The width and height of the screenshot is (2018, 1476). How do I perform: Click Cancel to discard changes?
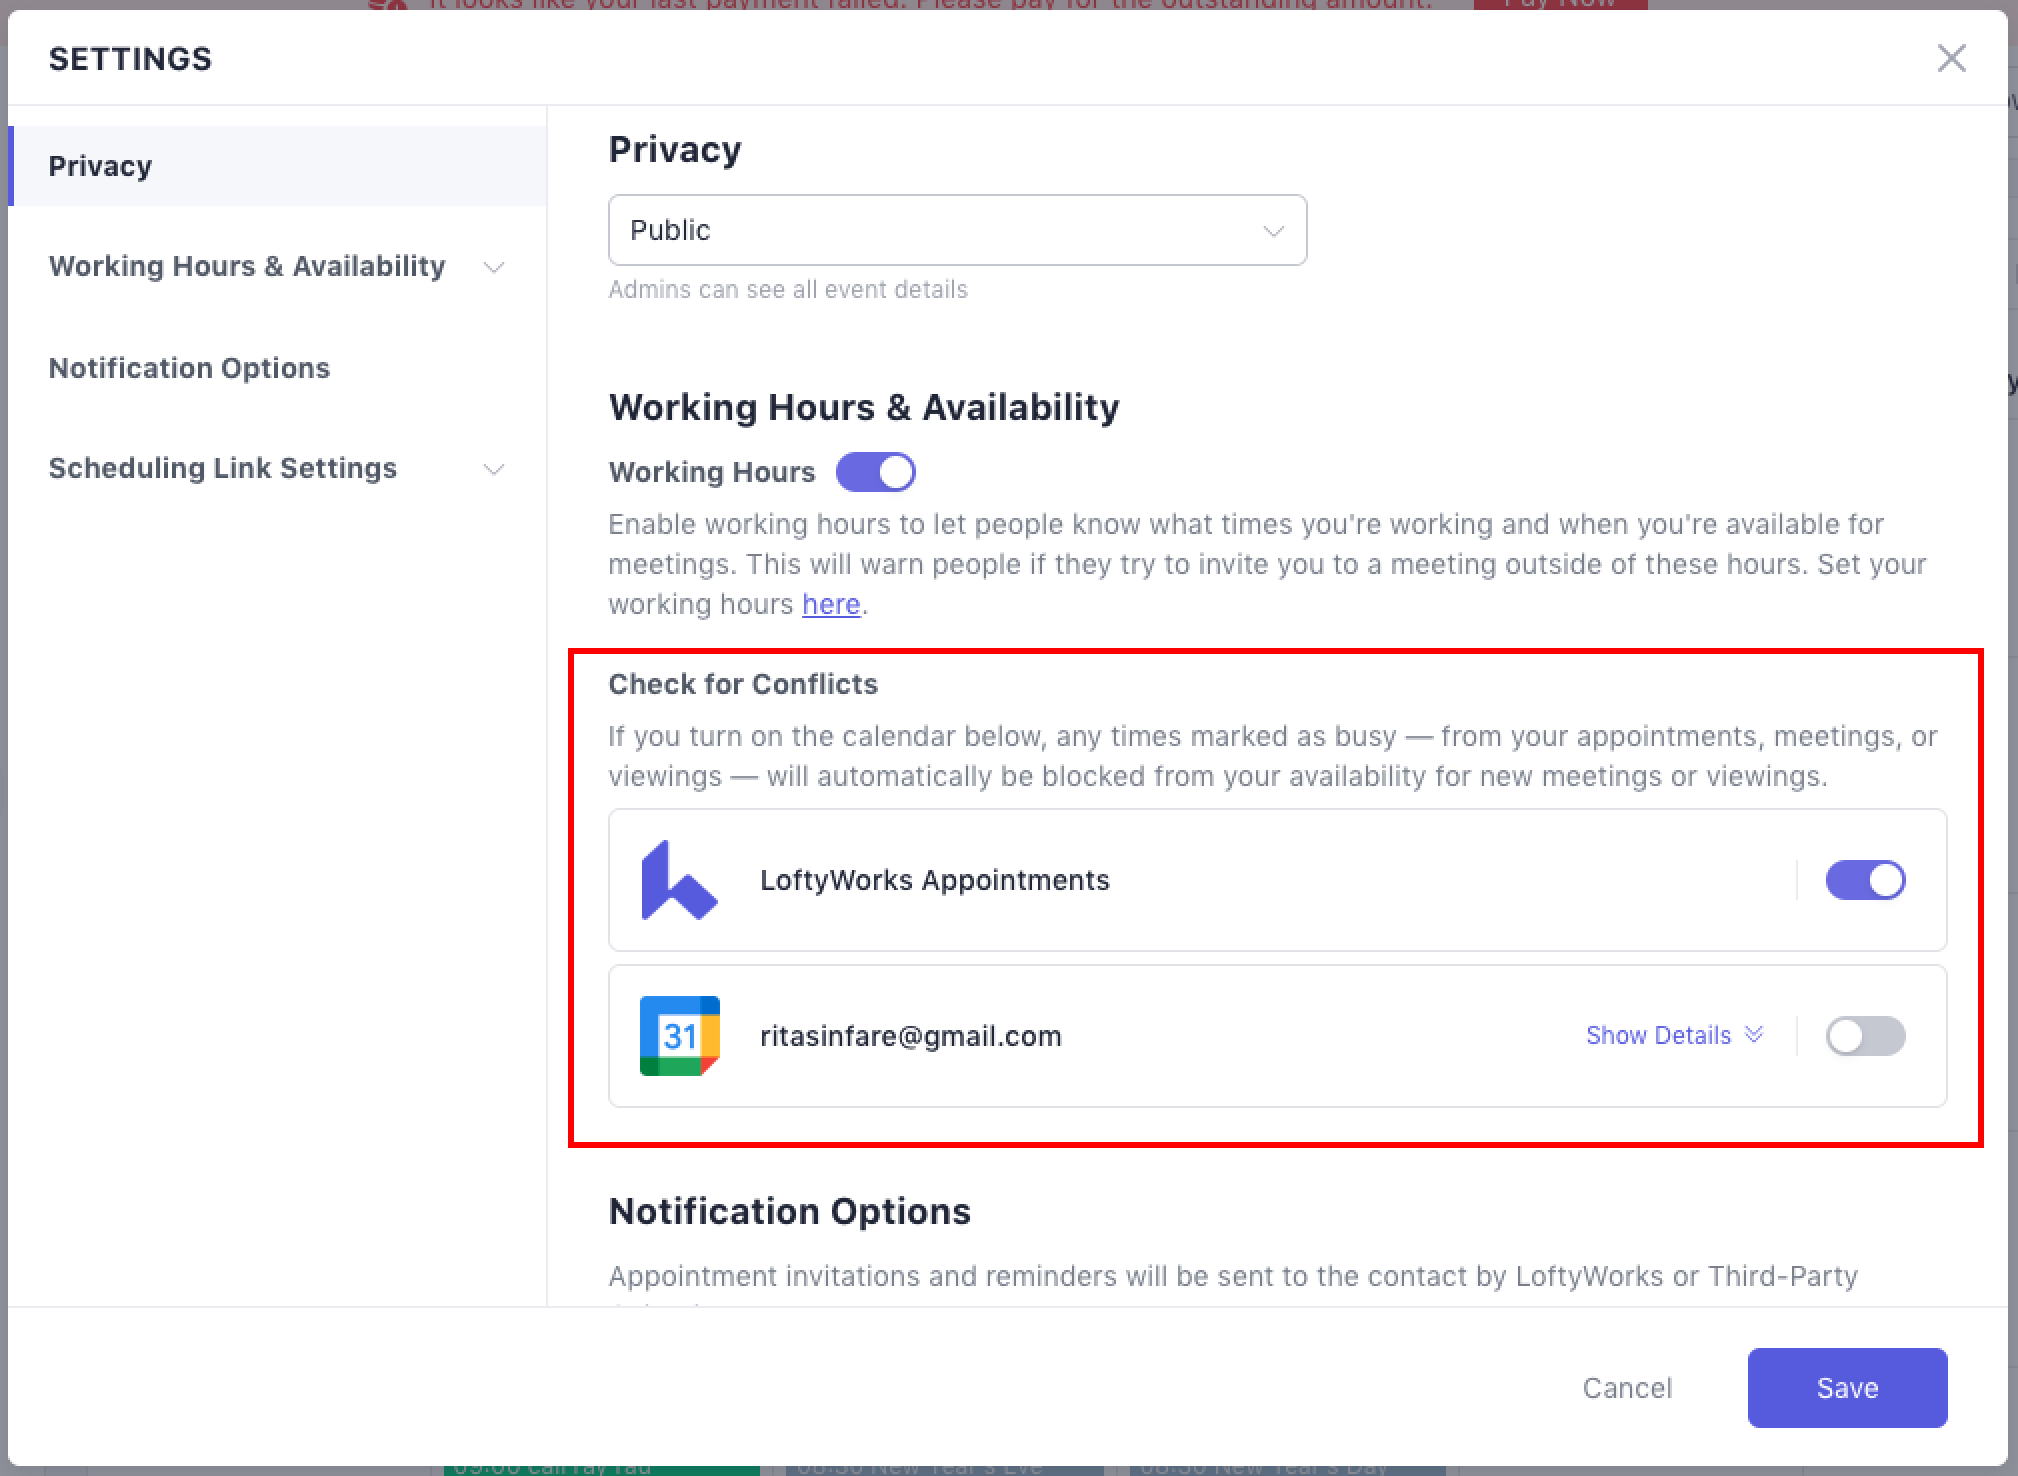pyautogui.click(x=1627, y=1388)
